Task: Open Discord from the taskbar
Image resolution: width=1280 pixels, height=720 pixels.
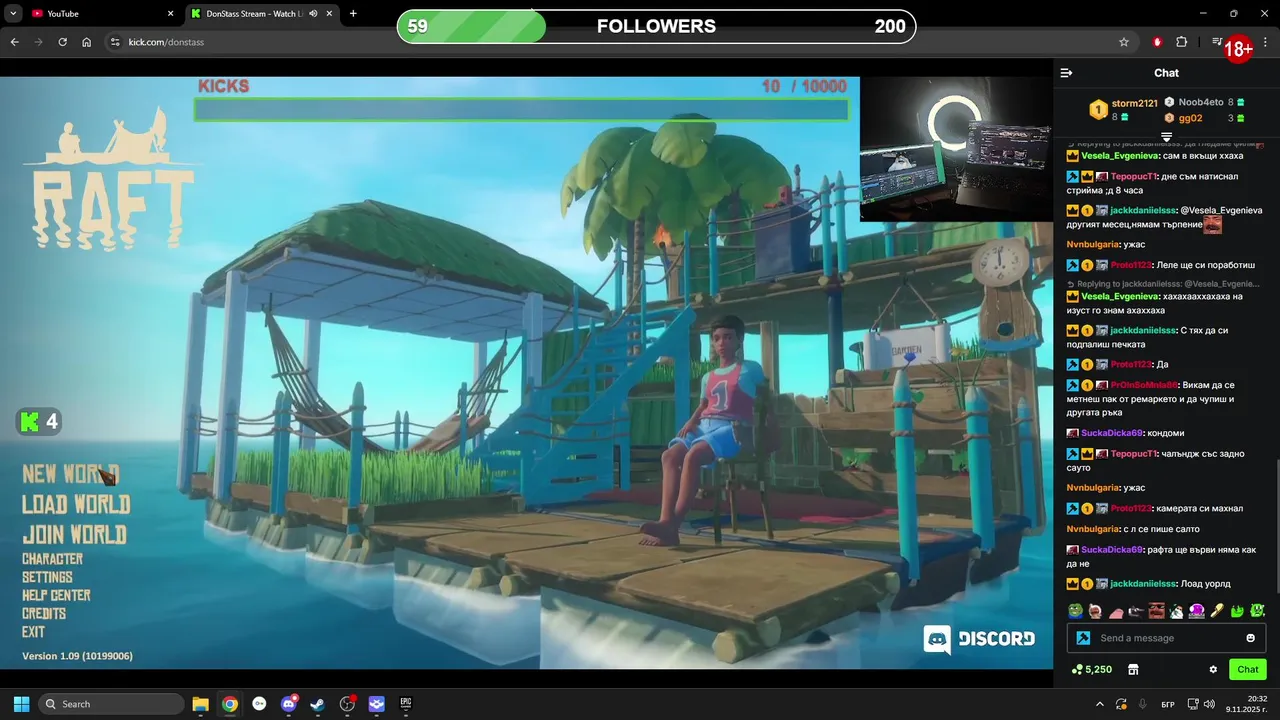Action: pyautogui.click(x=289, y=704)
